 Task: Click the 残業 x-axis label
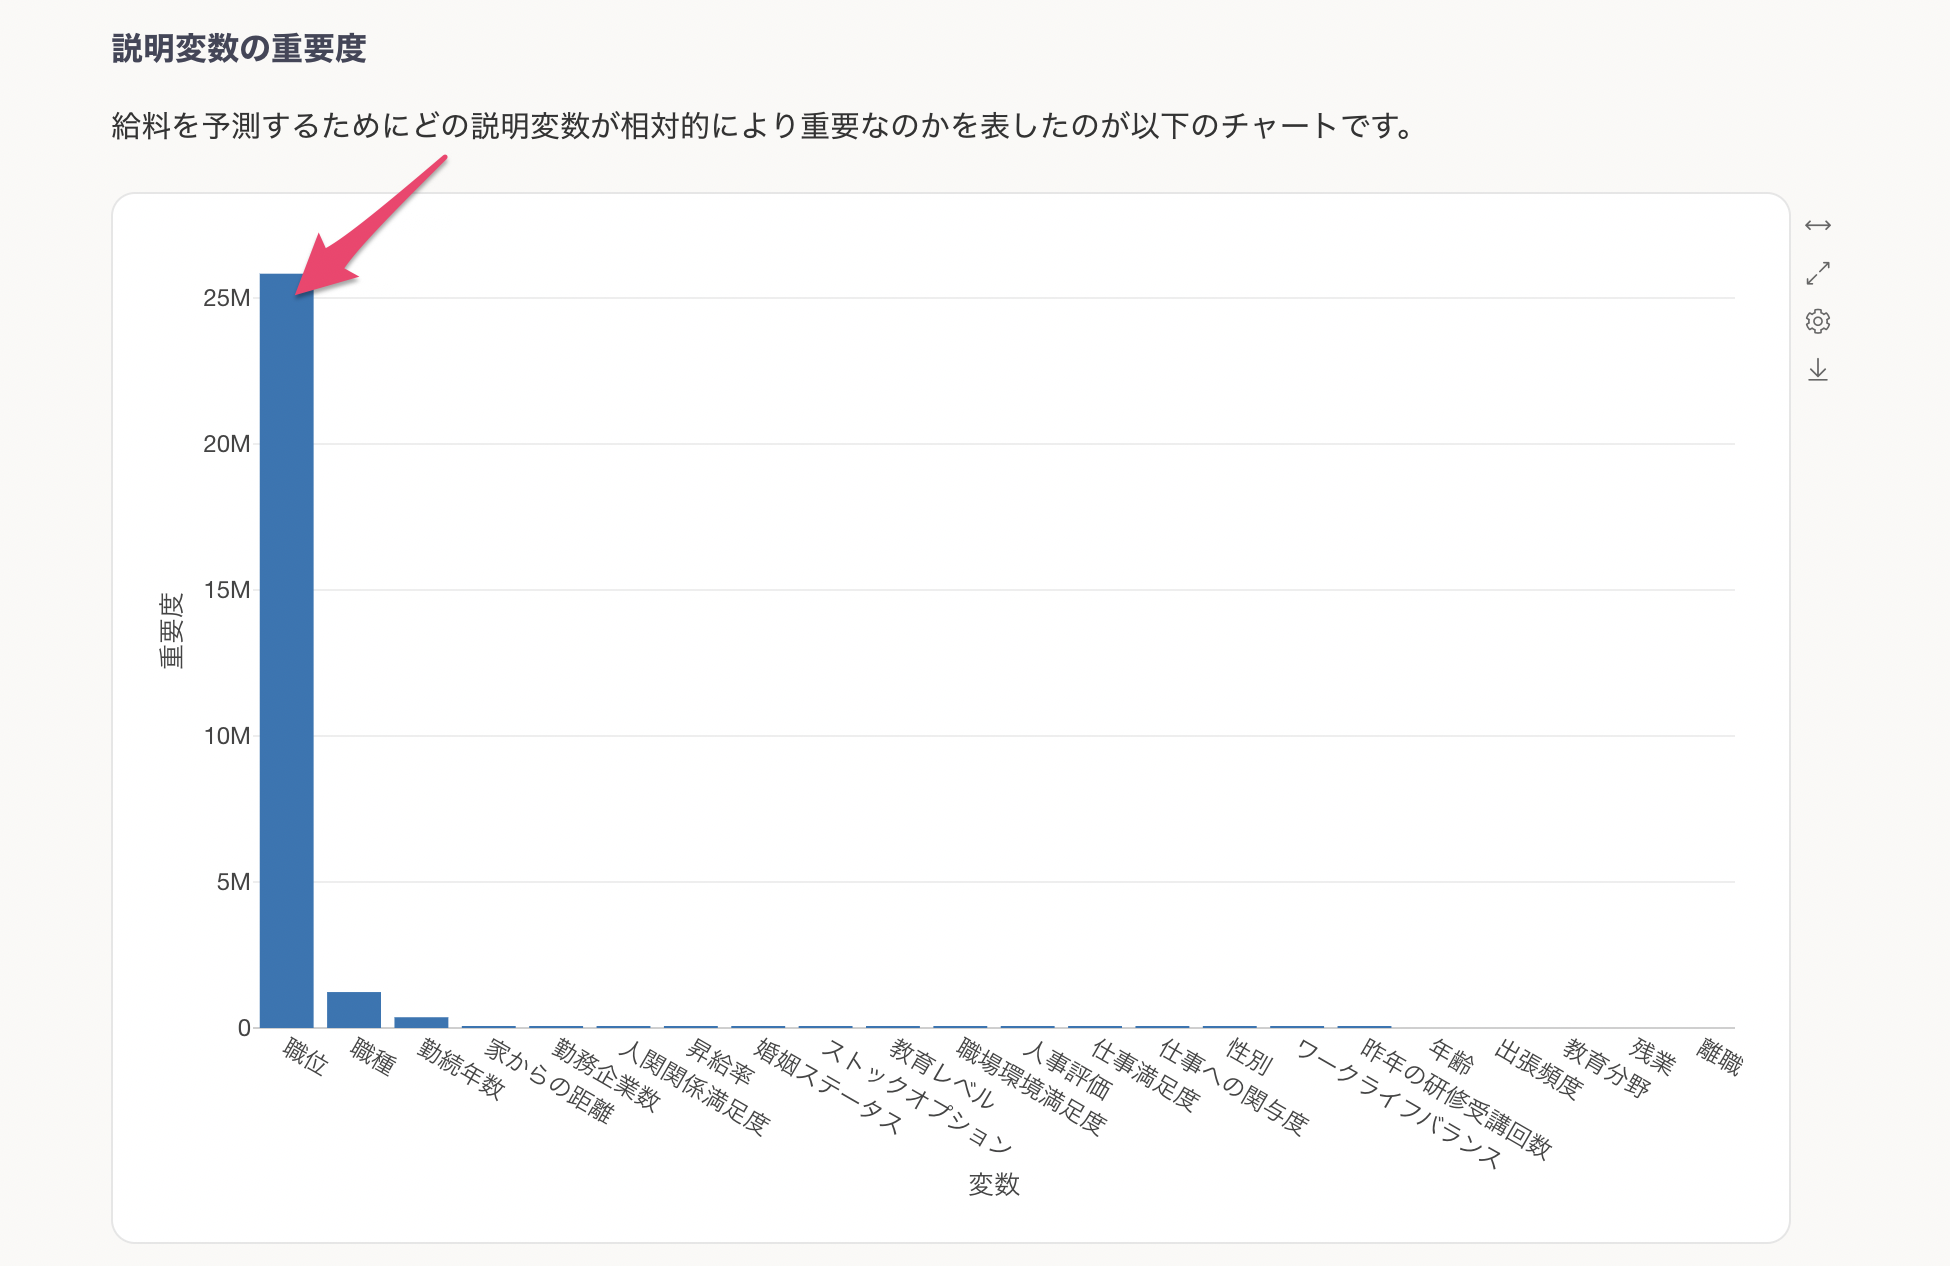1652,1057
